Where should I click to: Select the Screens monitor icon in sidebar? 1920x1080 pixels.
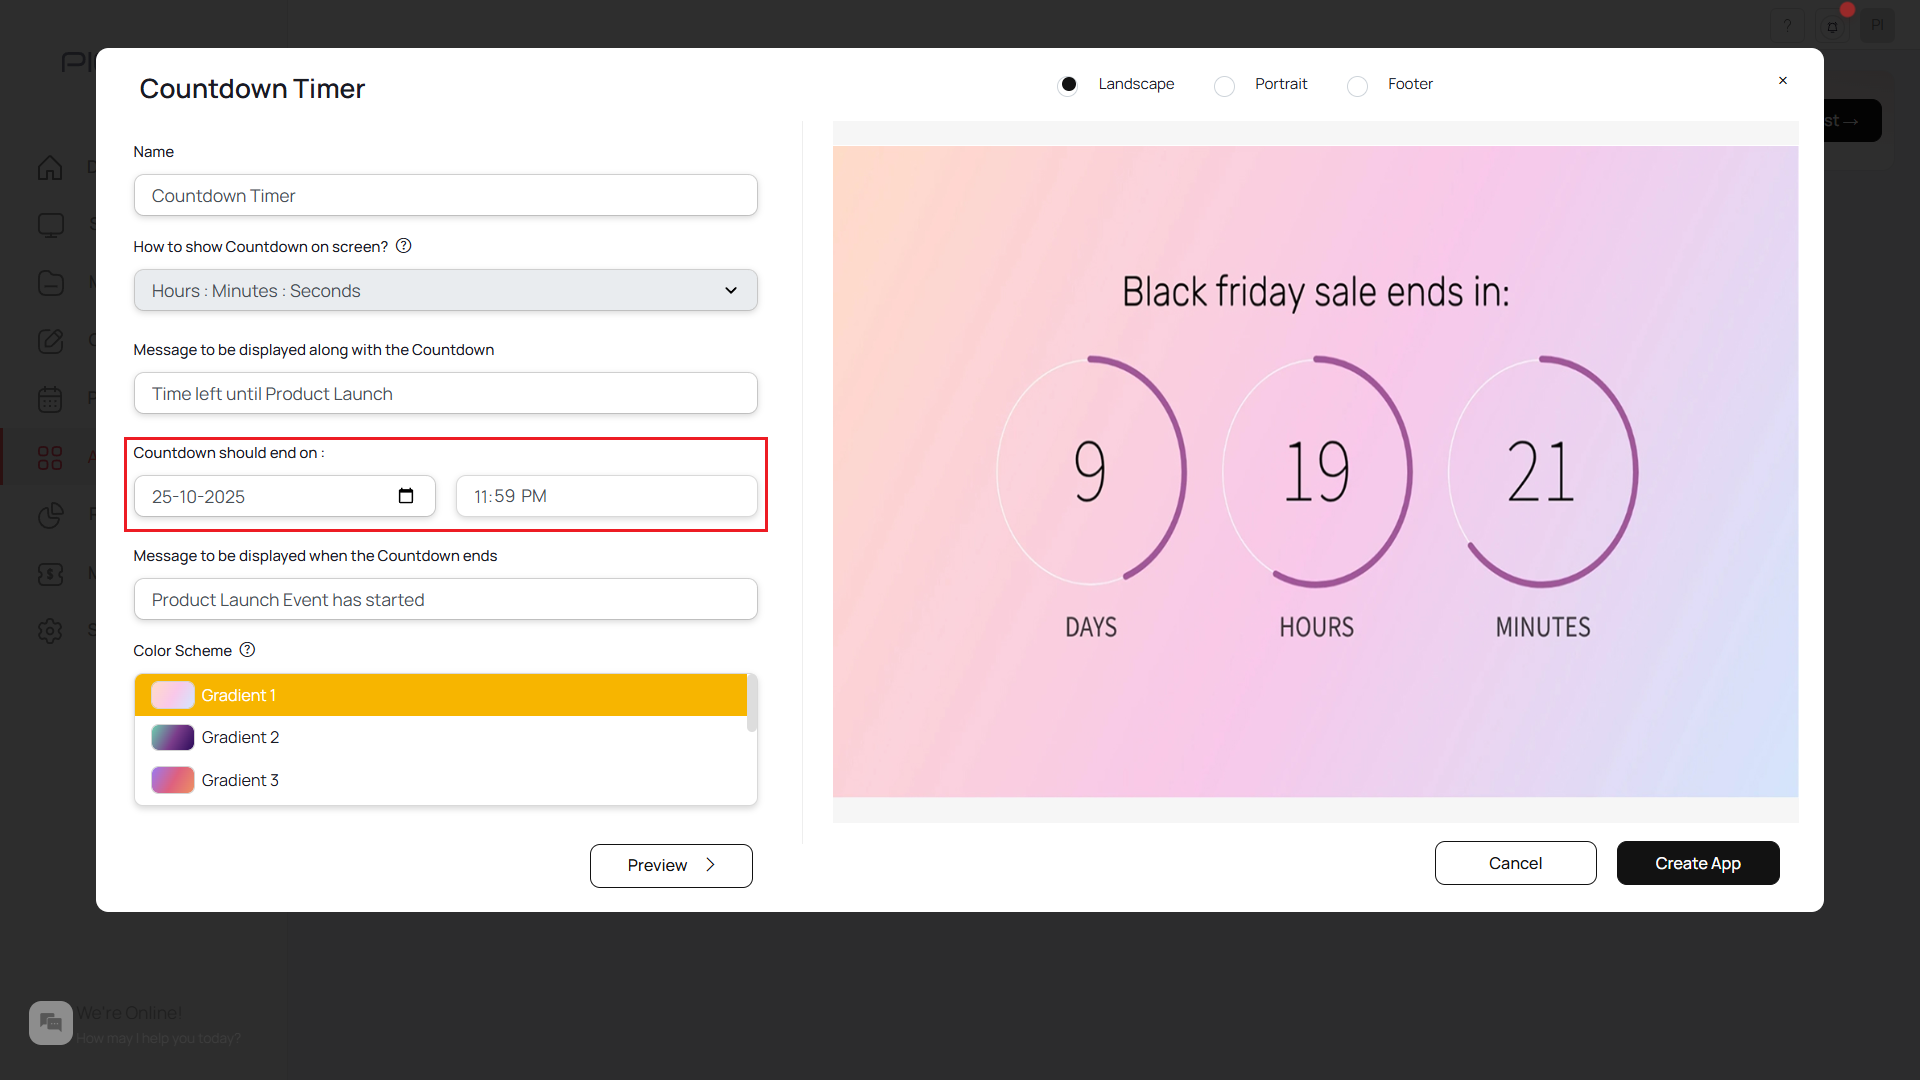(x=50, y=225)
